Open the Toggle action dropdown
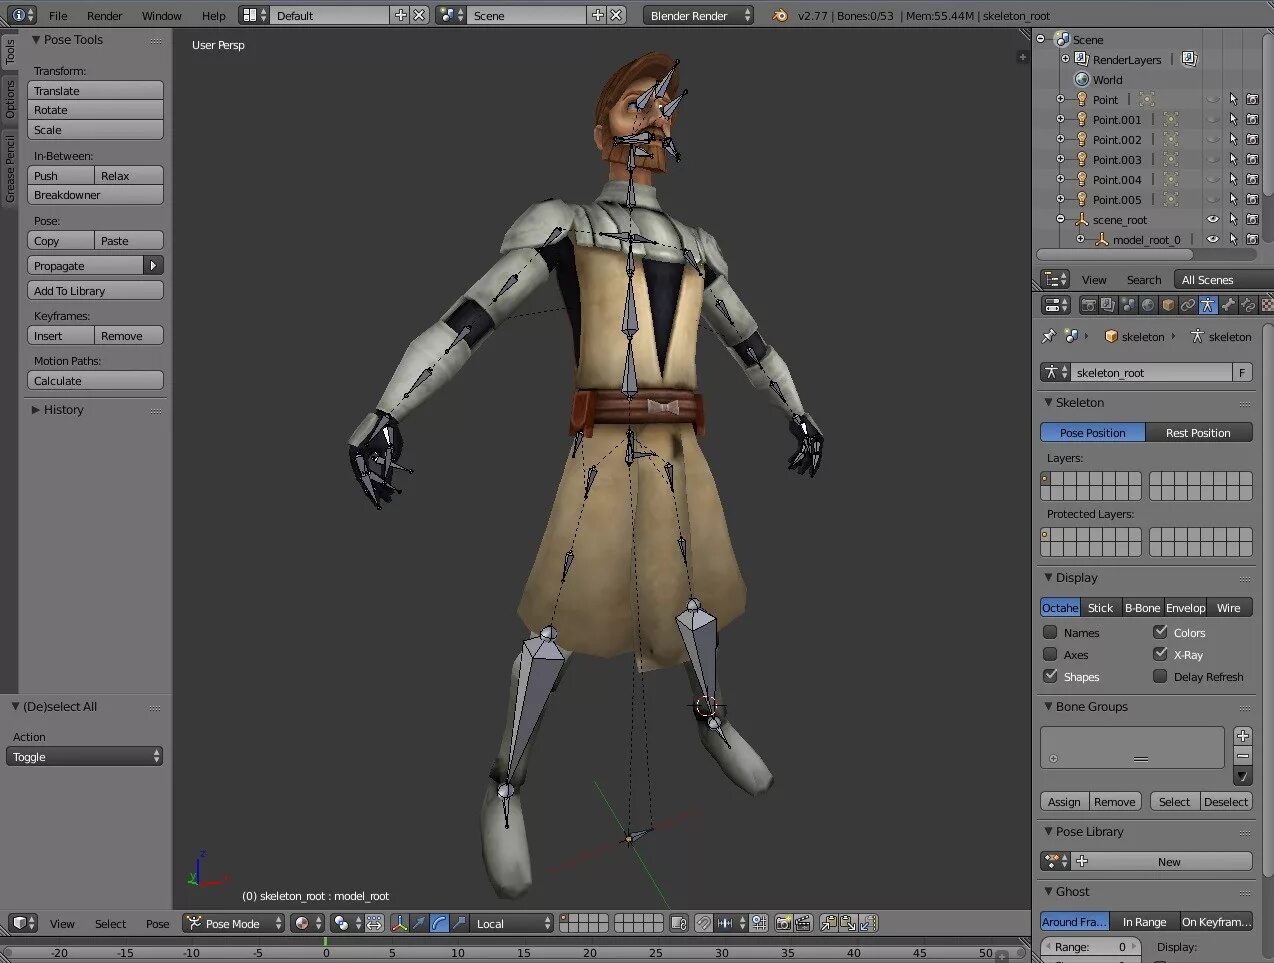Viewport: 1274px width, 963px height. coord(85,757)
